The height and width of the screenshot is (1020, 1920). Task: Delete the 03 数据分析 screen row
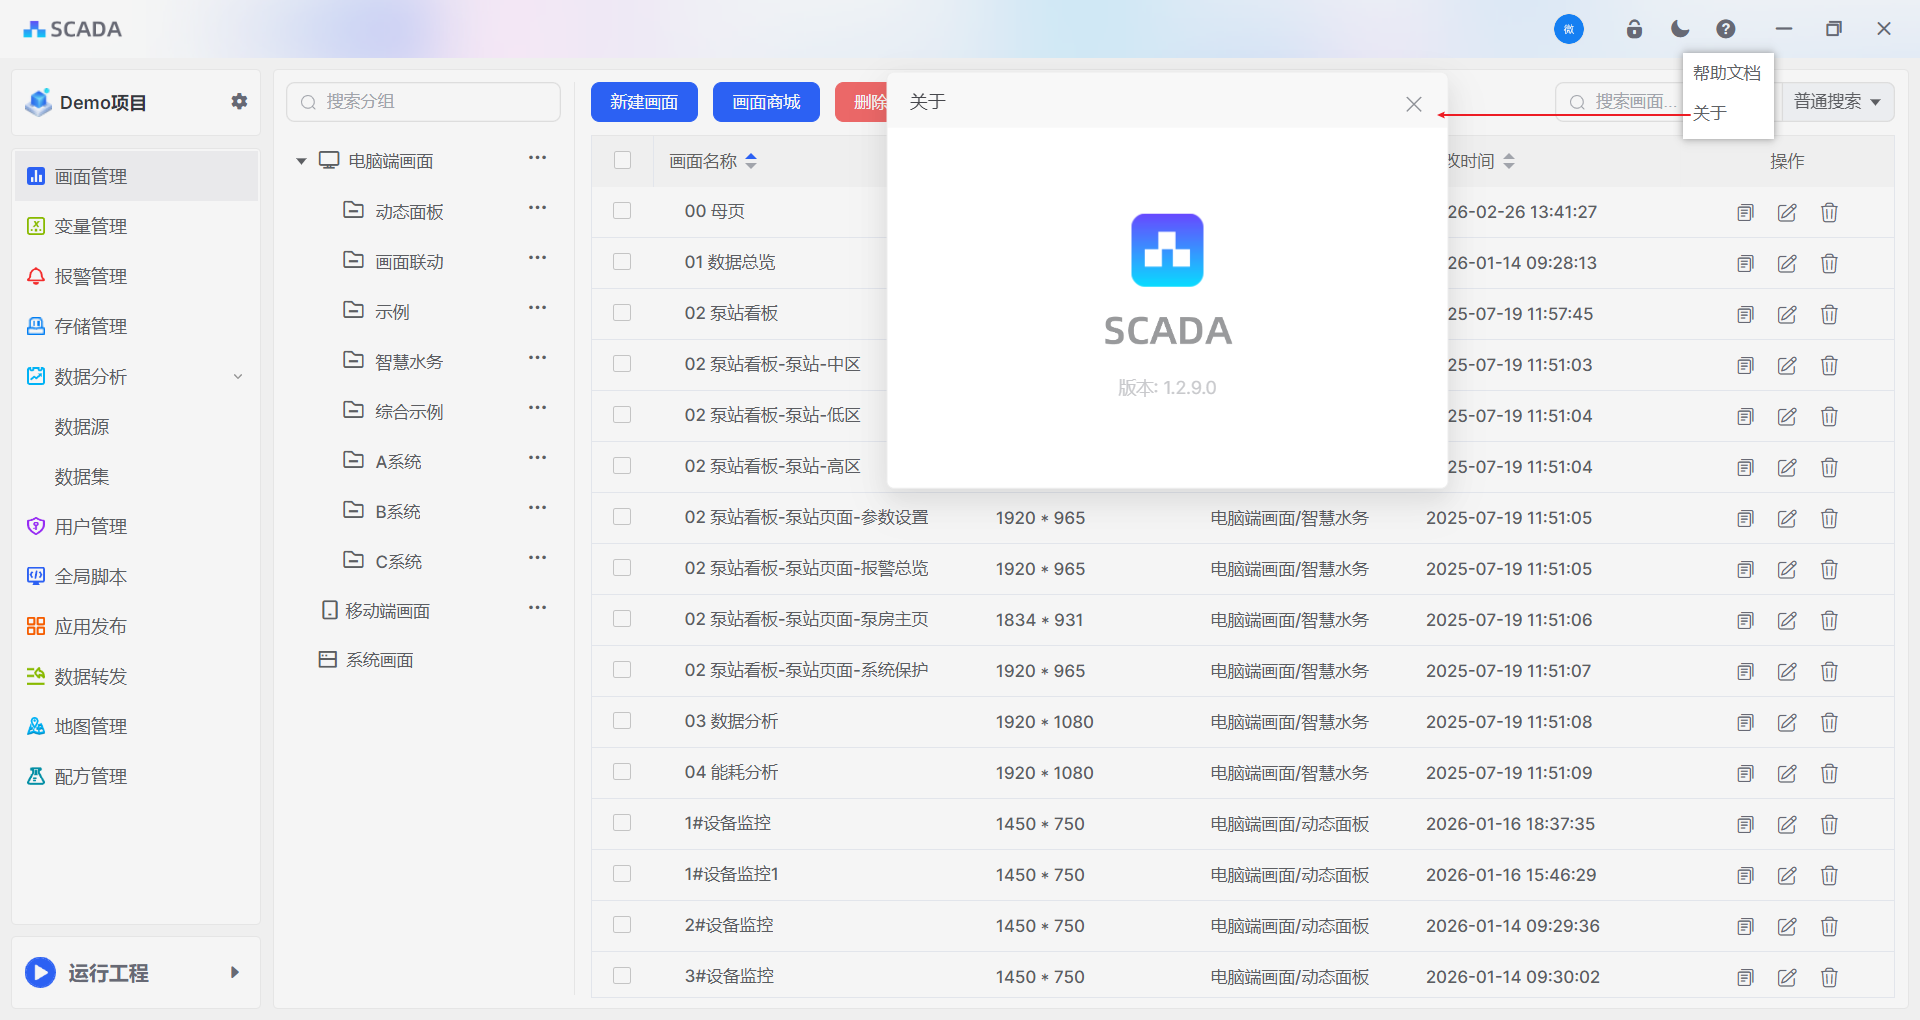1829,722
